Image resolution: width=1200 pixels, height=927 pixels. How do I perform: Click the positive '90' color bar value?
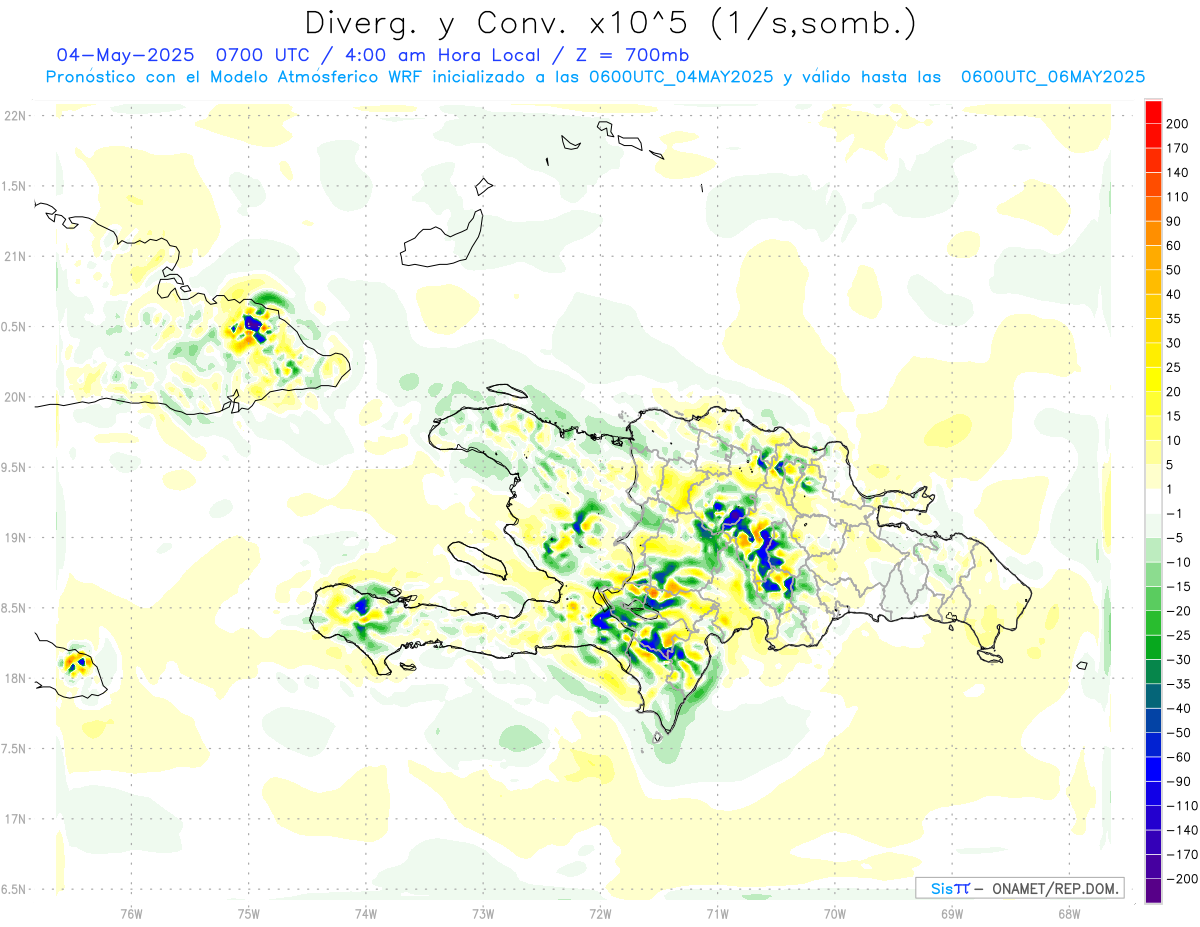(x=1174, y=221)
